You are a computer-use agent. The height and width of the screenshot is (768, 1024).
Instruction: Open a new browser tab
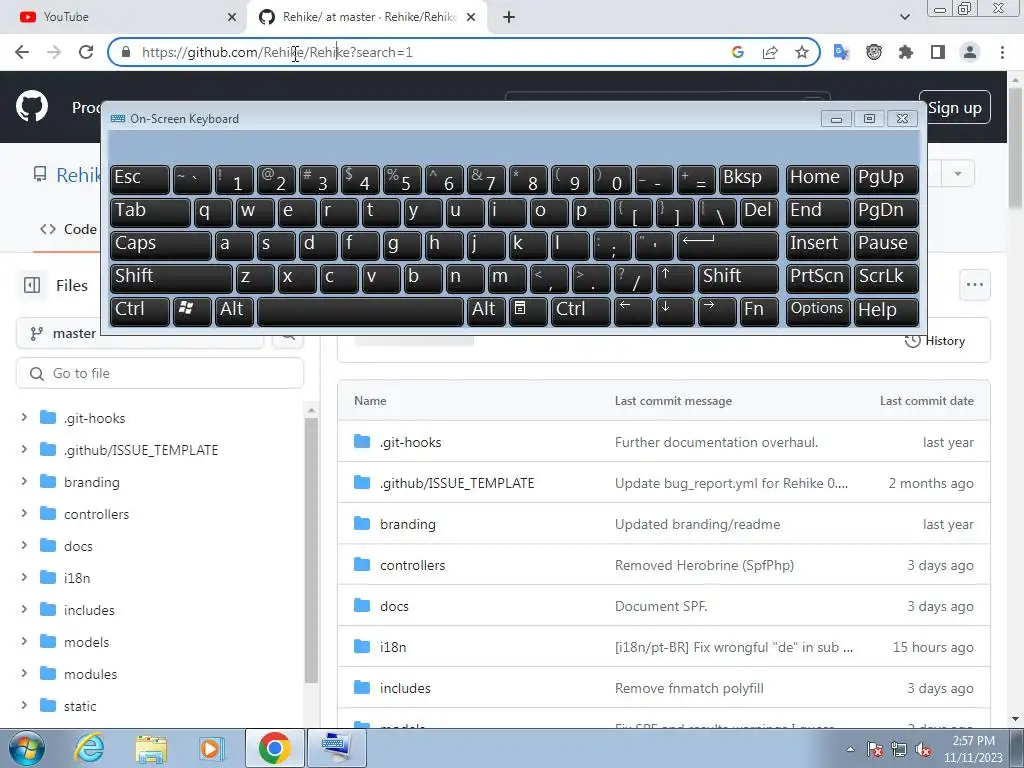click(x=509, y=17)
